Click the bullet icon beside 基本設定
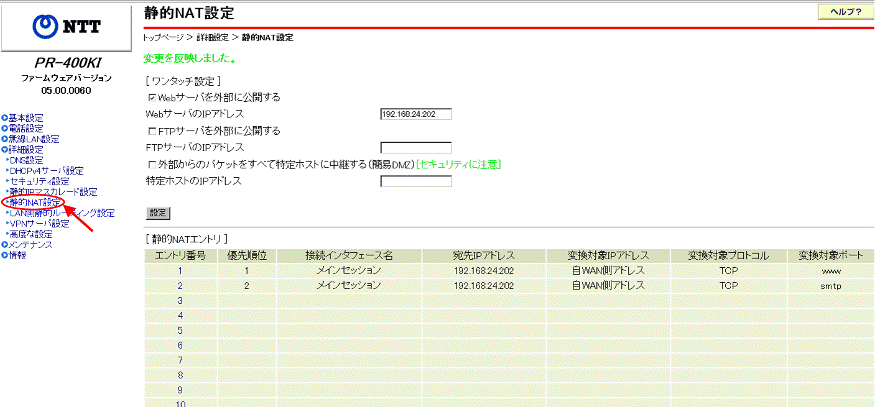The width and height of the screenshot is (875, 407). (x=4, y=117)
